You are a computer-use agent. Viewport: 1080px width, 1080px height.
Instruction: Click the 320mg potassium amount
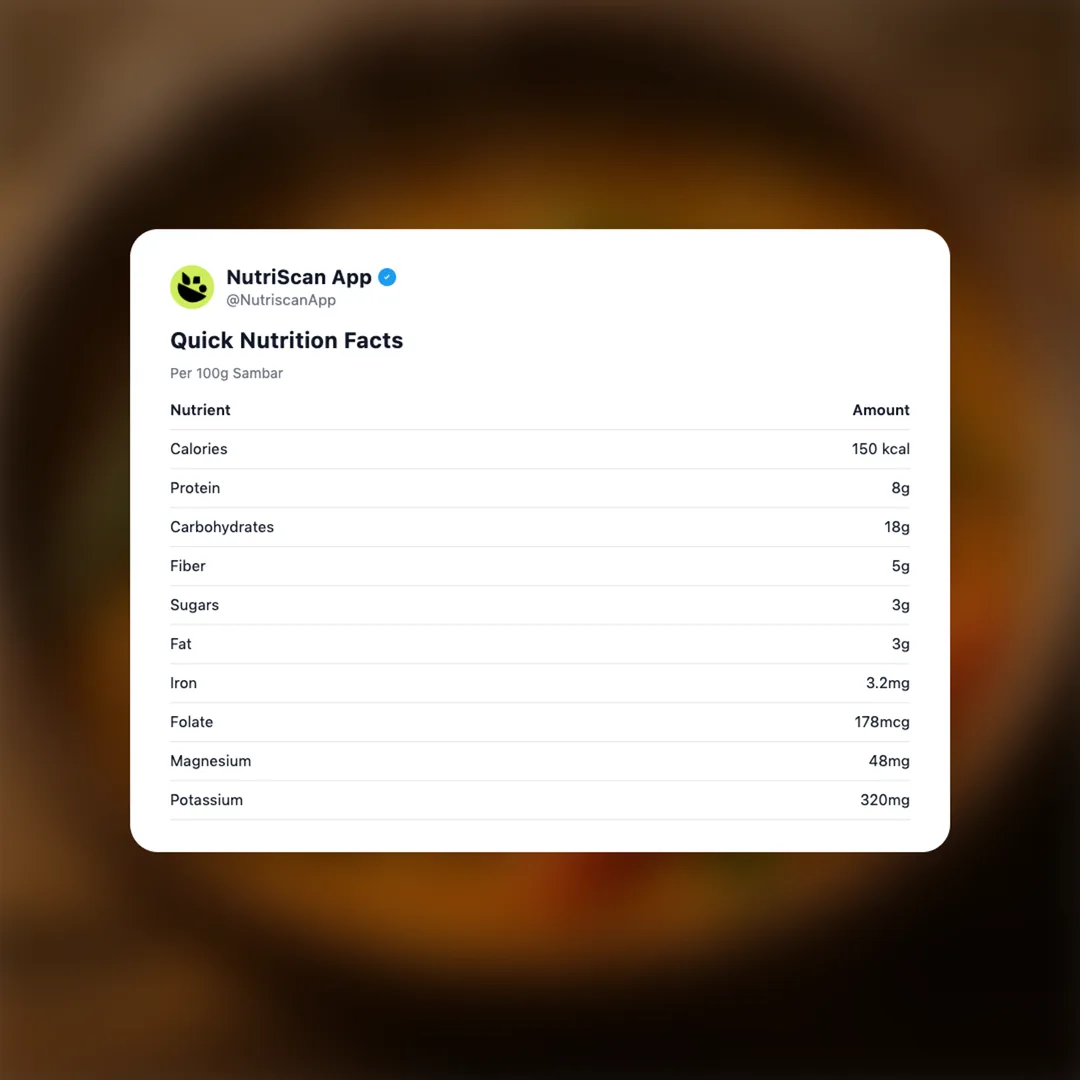tap(884, 800)
